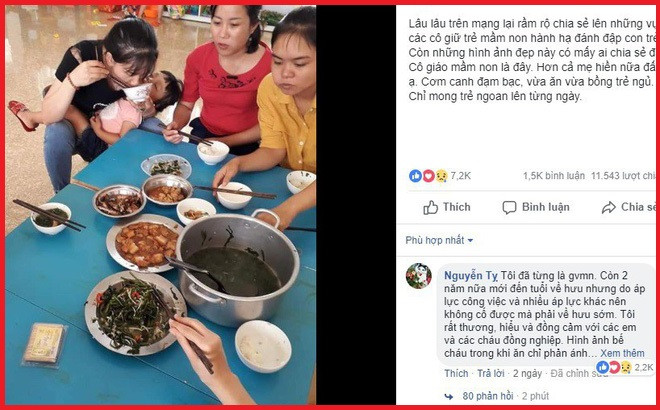
Task: Open the teachers' lunch photo
Action: (160, 205)
